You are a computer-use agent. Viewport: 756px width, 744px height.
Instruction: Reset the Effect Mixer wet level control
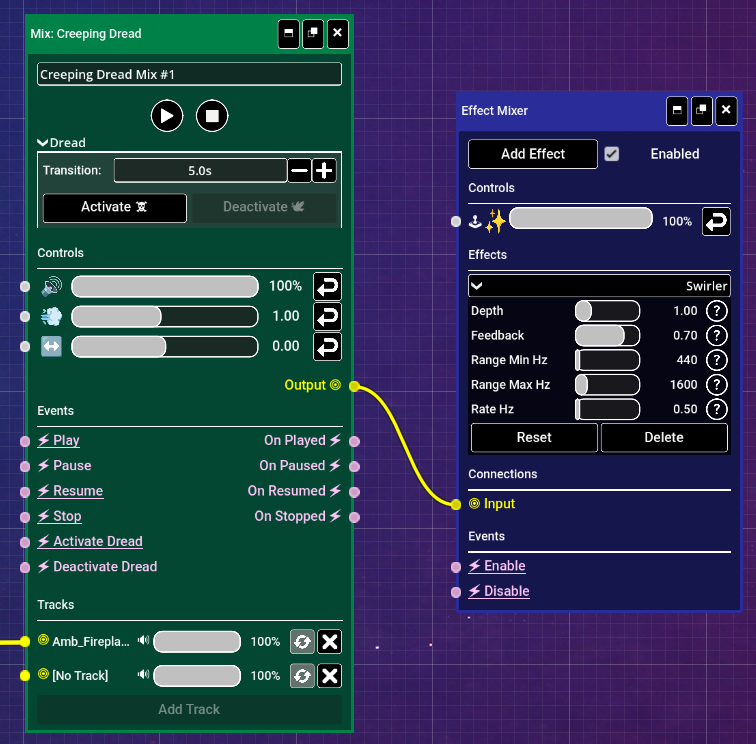pyautogui.click(x=715, y=221)
